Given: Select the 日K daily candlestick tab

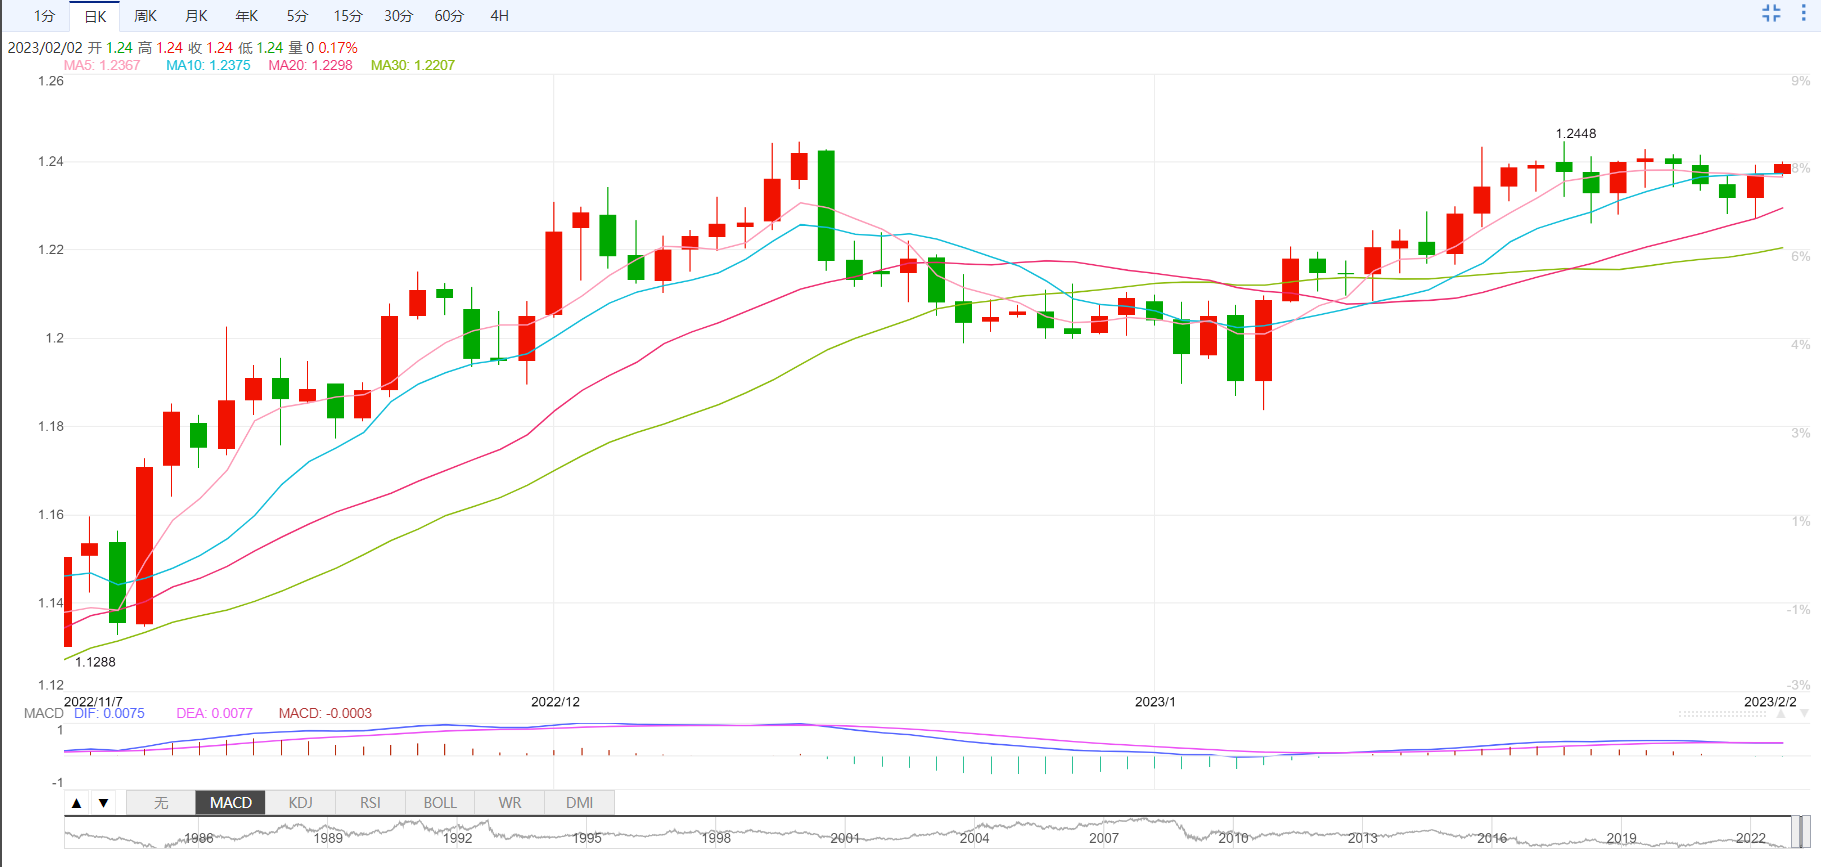Looking at the screenshot, I should (95, 16).
